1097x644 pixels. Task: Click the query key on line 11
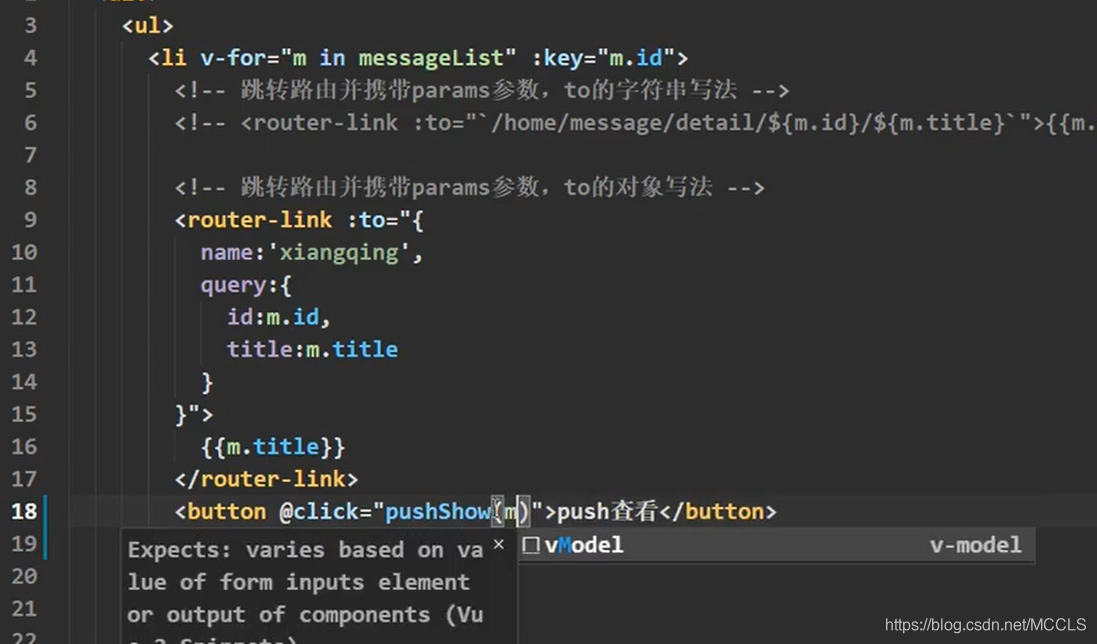pyautogui.click(x=234, y=285)
